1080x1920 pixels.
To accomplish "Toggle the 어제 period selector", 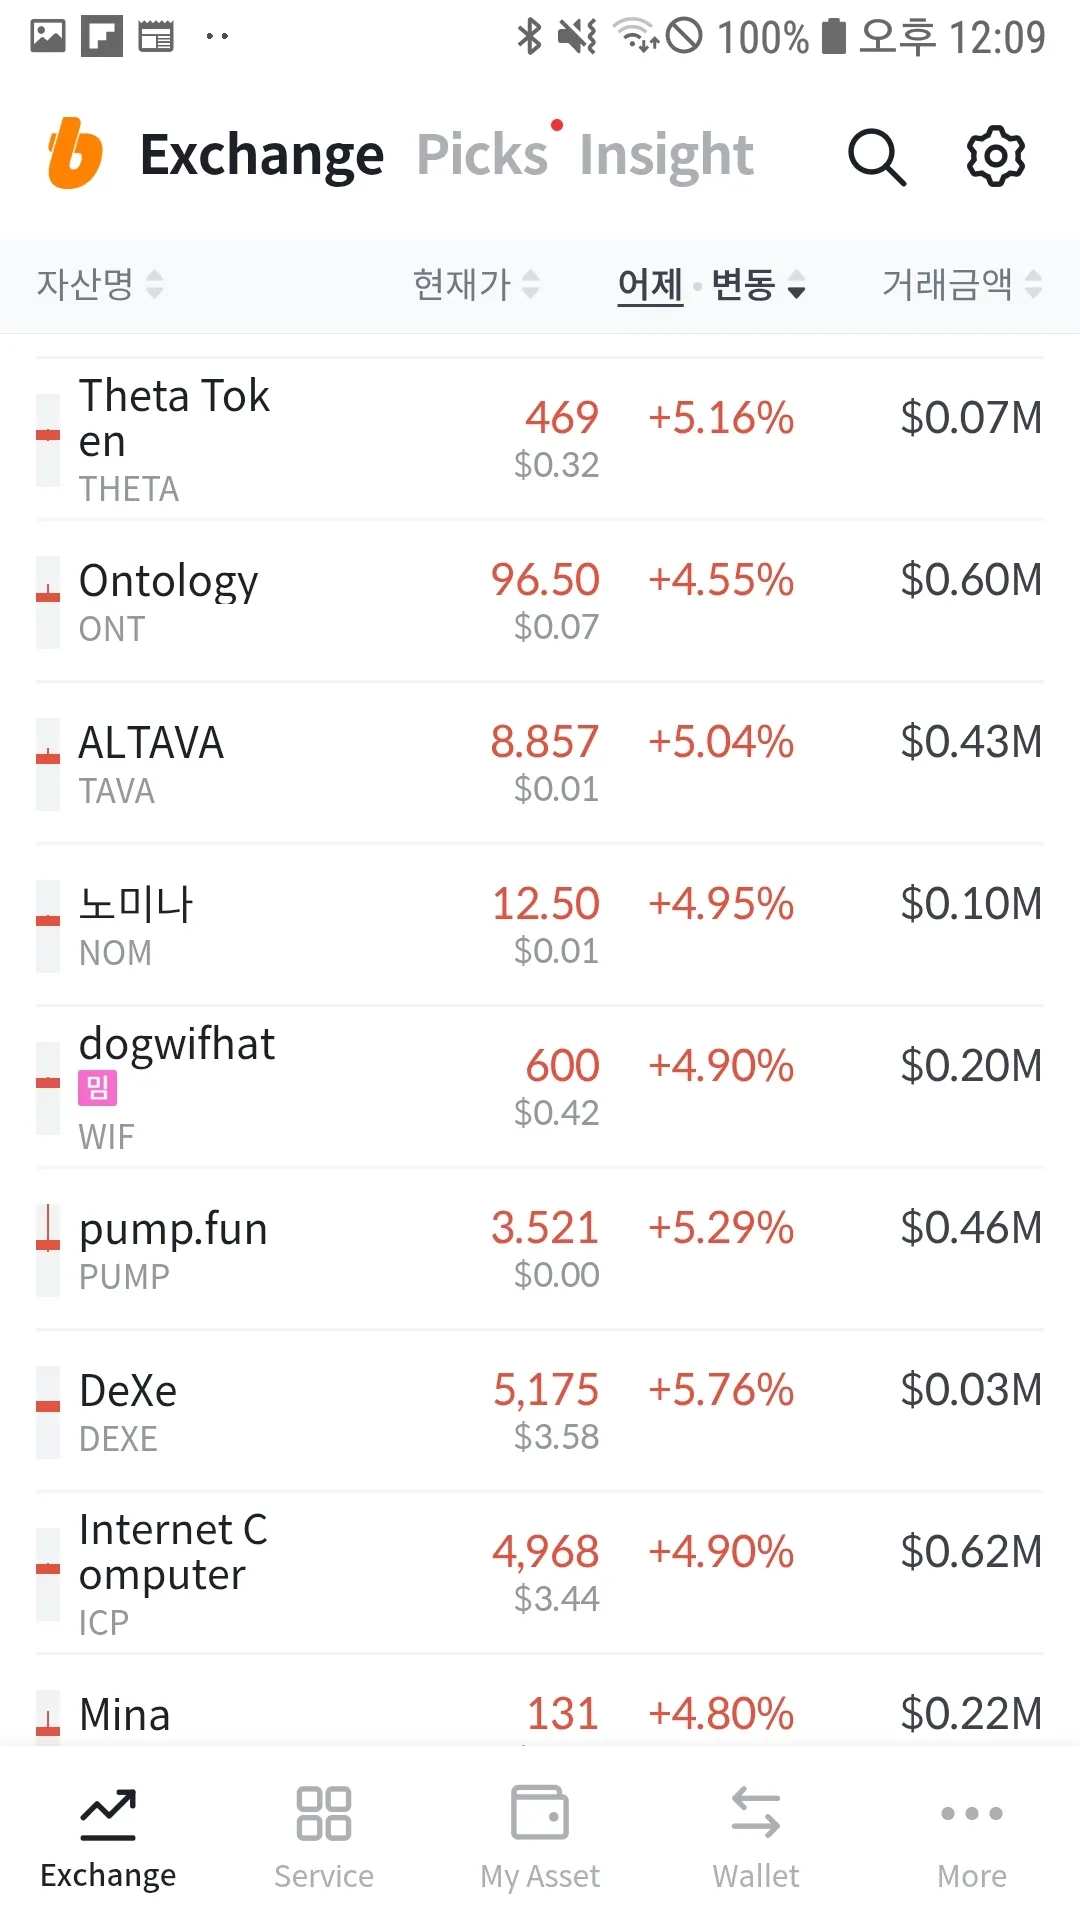I will point(650,286).
